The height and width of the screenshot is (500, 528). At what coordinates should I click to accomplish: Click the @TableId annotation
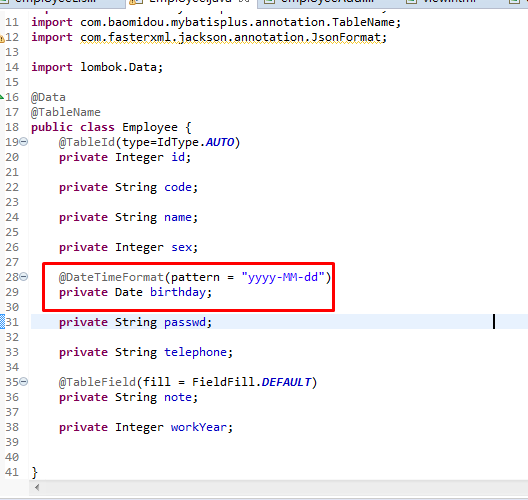pos(87,142)
